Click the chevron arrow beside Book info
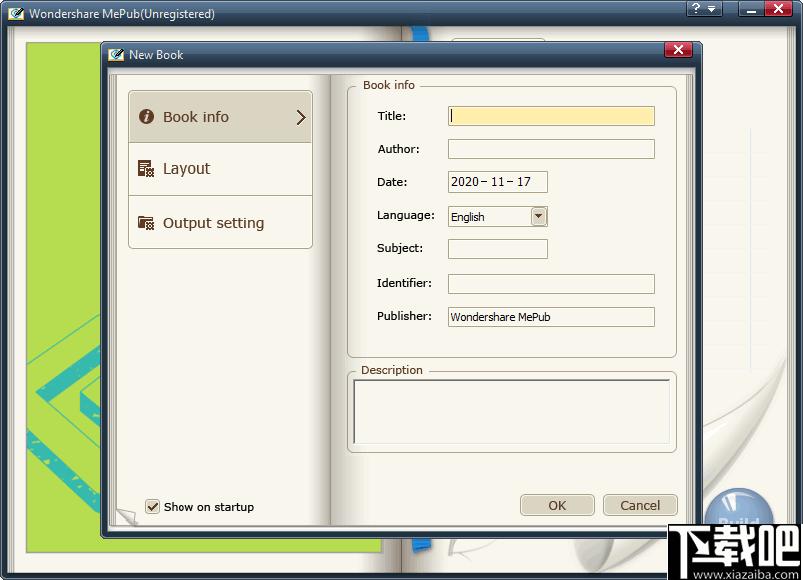The height and width of the screenshot is (580, 803). pyautogui.click(x=301, y=117)
